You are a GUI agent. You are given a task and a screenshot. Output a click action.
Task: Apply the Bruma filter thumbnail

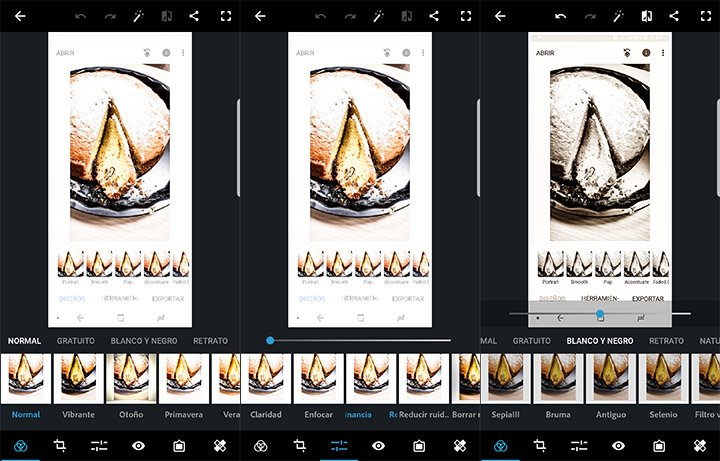point(558,378)
